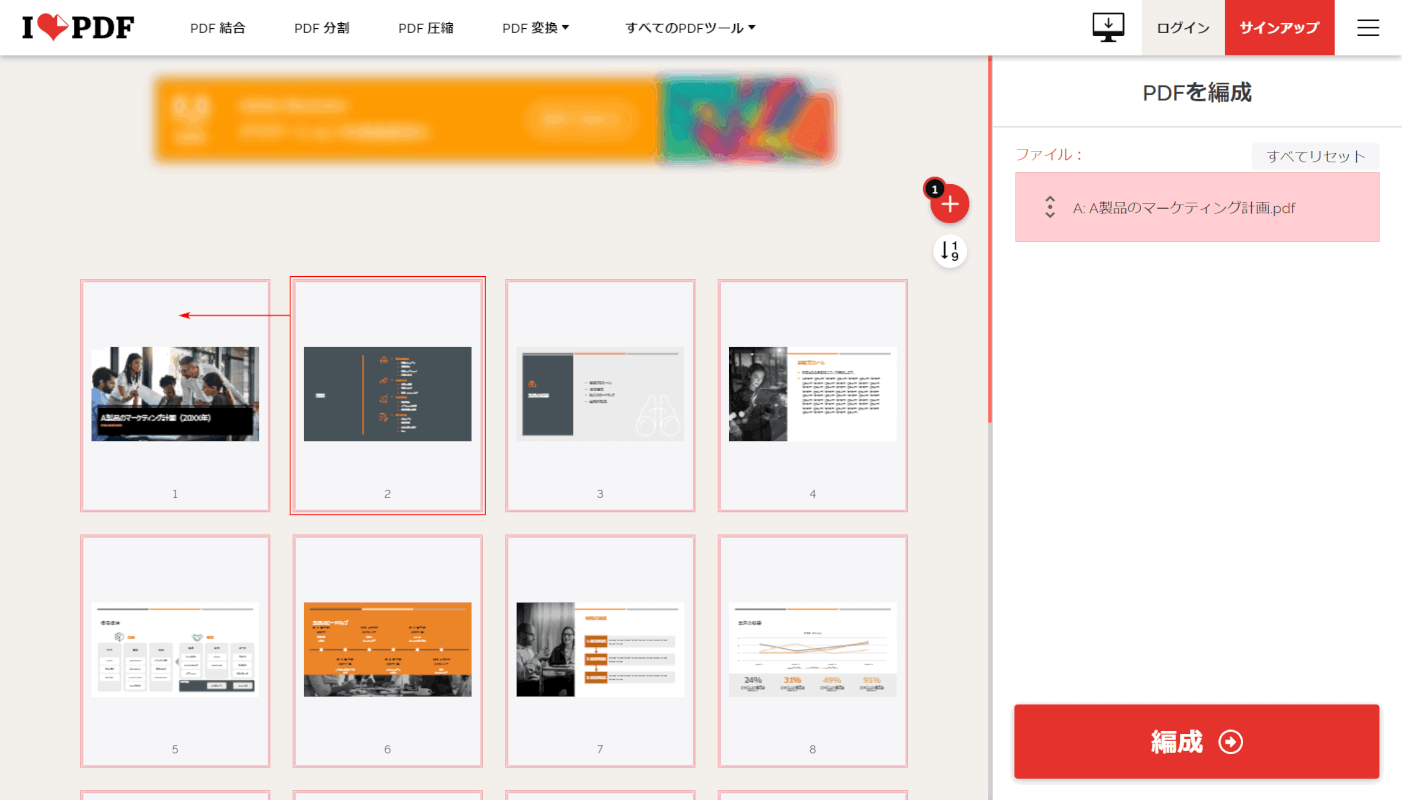Click the iLovePDF logo

[78, 28]
